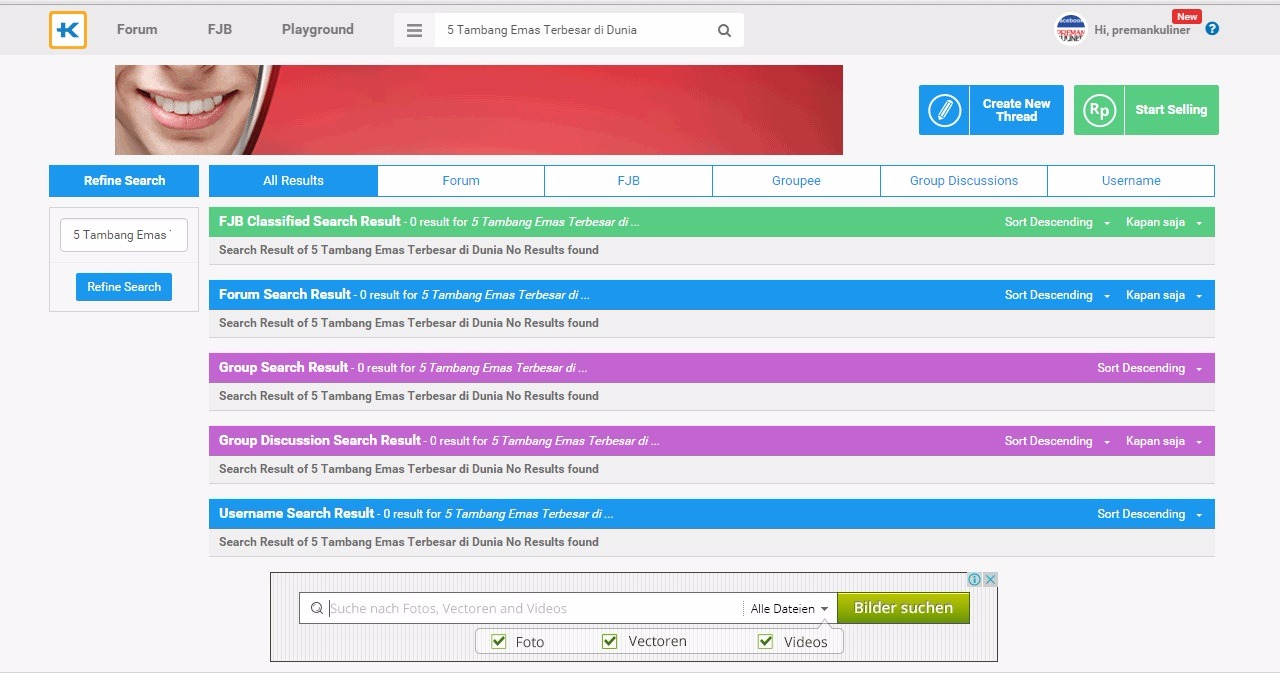Click the Hi, premankuliner username link
1280x673 pixels.
click(x=1142, y=31)
